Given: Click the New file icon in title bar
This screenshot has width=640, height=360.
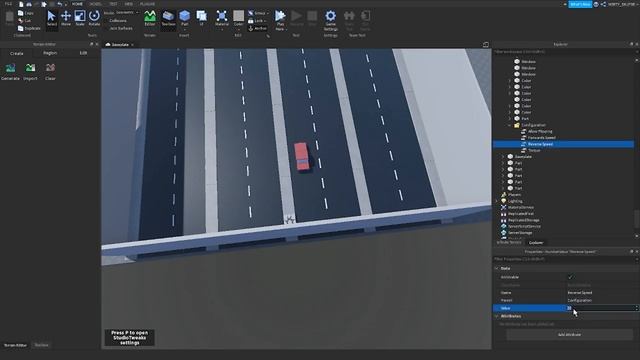Looking at the screenshot, I should click(21, 4).
